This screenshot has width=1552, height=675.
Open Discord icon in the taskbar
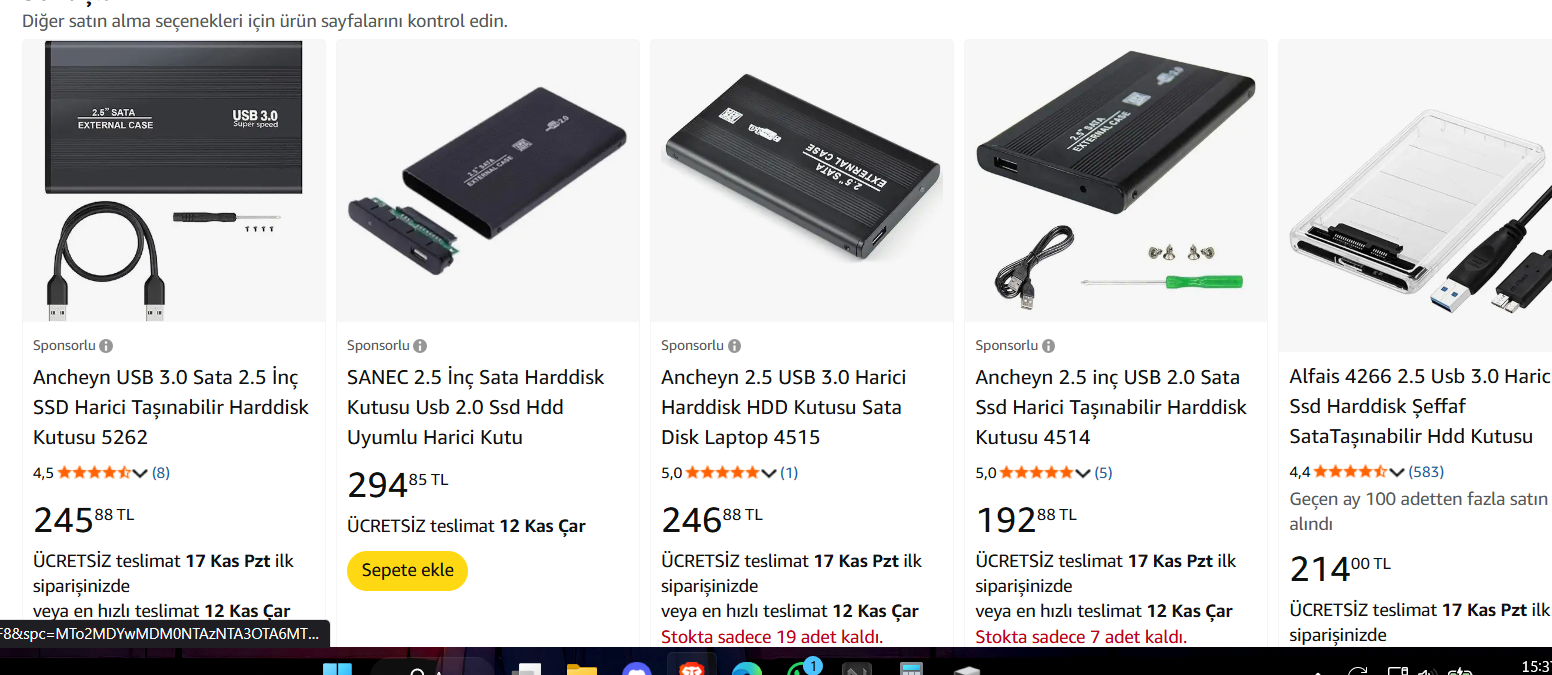(x=636, y=668)
